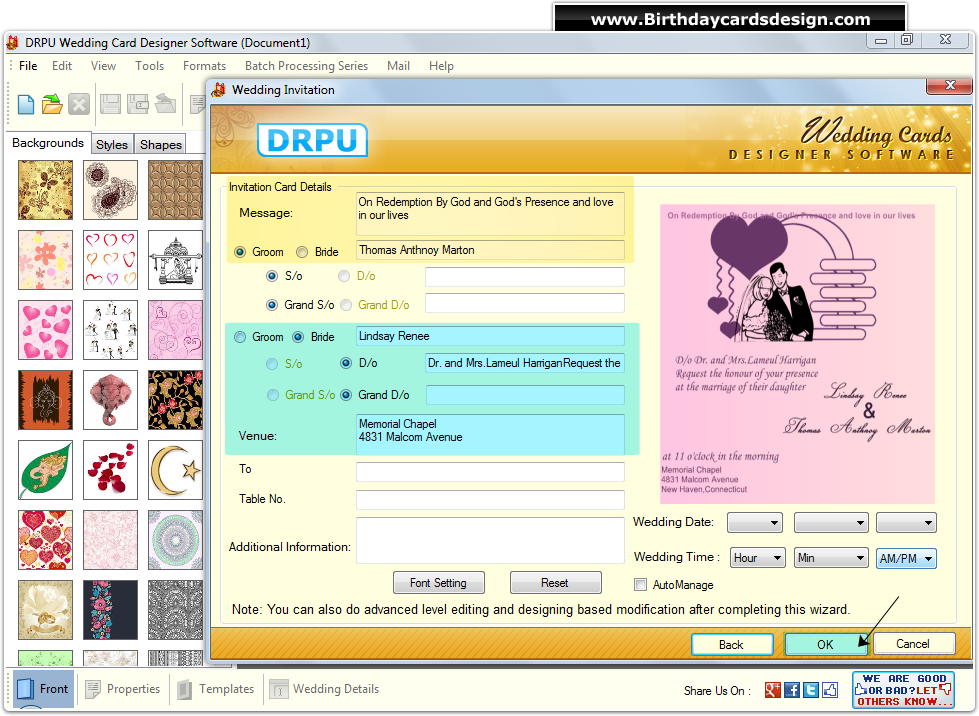Click the Reset button
Viewport: 979px width, 716px height.
[x=555, y=582]
